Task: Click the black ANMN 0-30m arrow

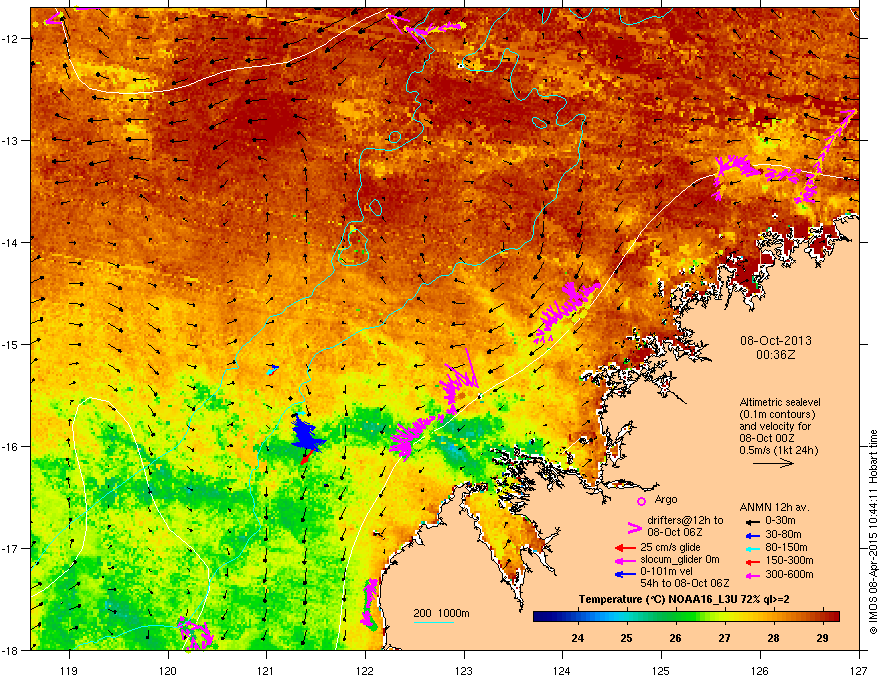Action: tap(753, 522)
